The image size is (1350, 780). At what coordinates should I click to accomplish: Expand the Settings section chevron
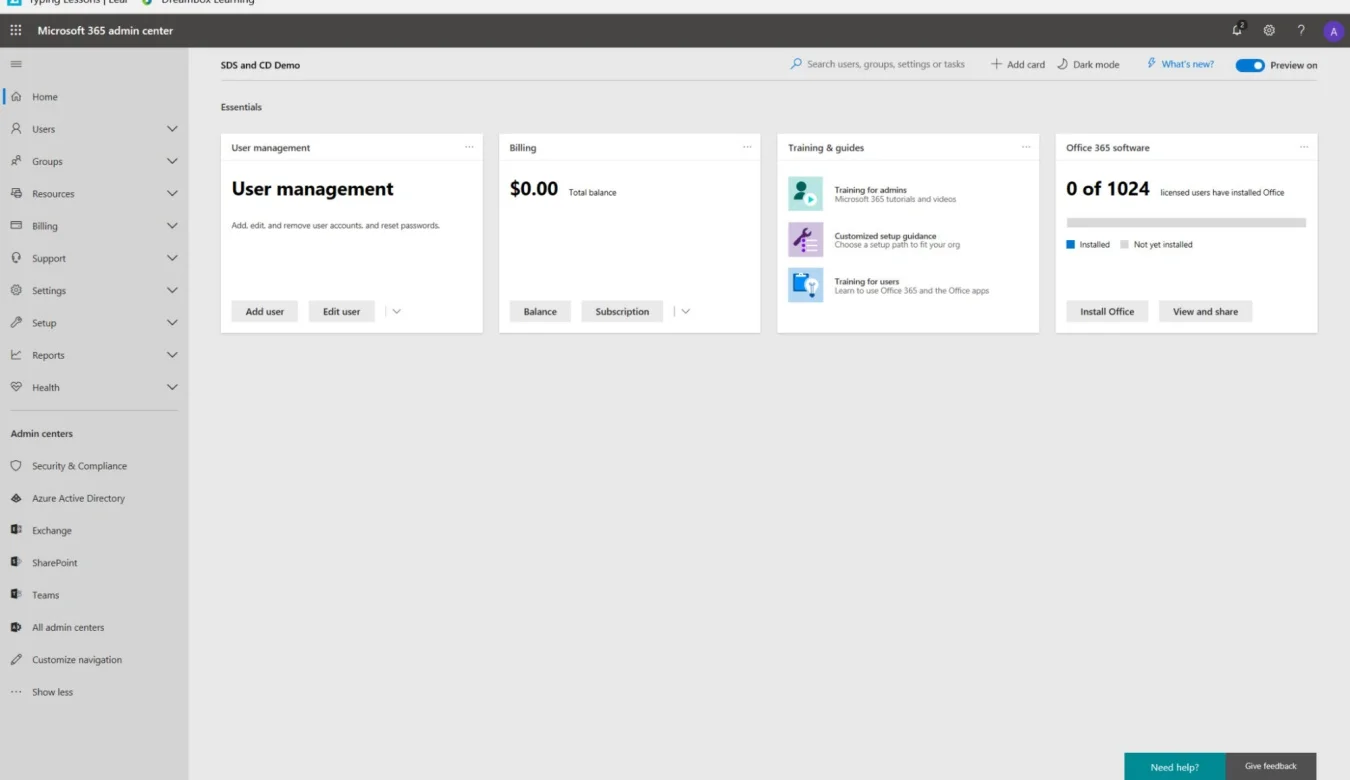(172, 290)
